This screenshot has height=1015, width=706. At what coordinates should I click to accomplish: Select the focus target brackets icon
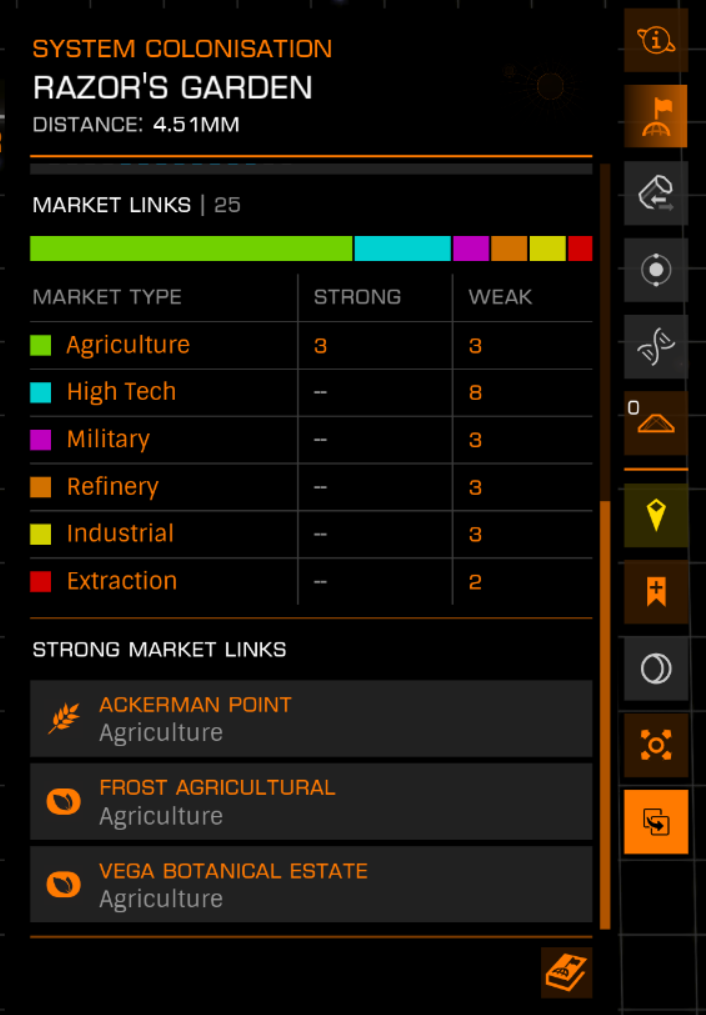pos(656,745)
